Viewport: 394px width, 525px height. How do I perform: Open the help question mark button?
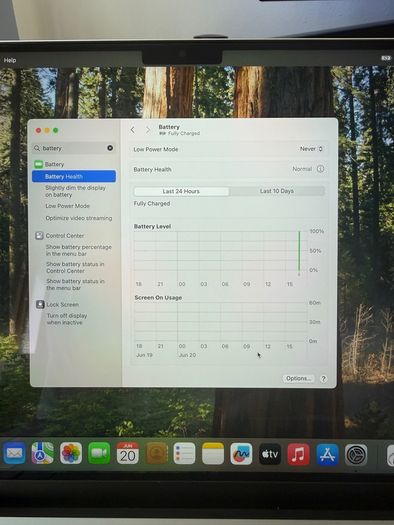click(x=323, y=379)
